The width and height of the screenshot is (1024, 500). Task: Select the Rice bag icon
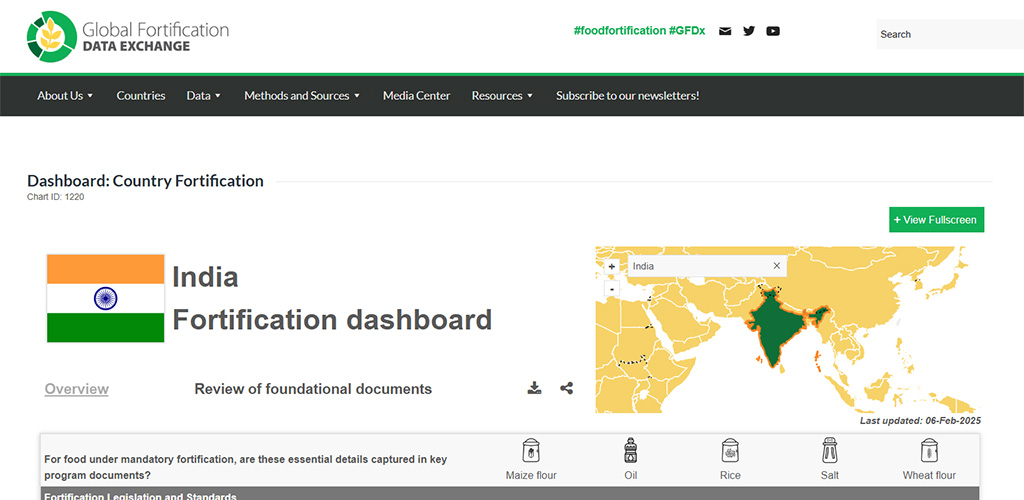point(730,450)
